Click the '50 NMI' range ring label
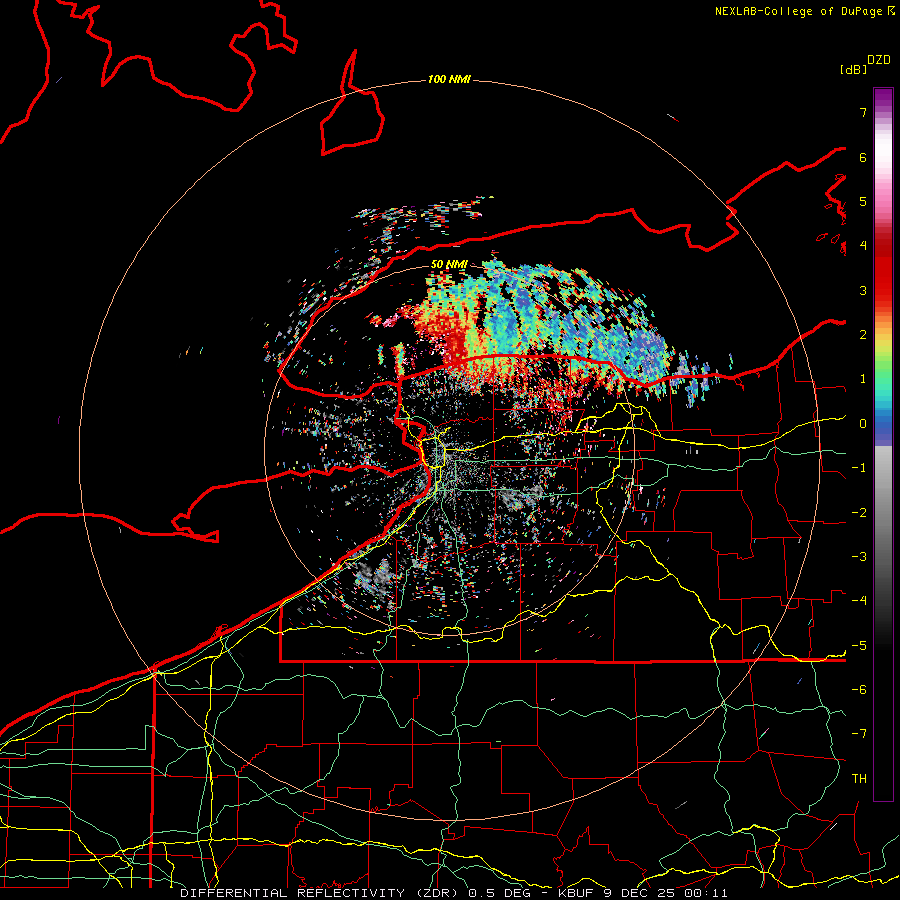This screenshot has width=900, height=900. (x=449, y=264)
